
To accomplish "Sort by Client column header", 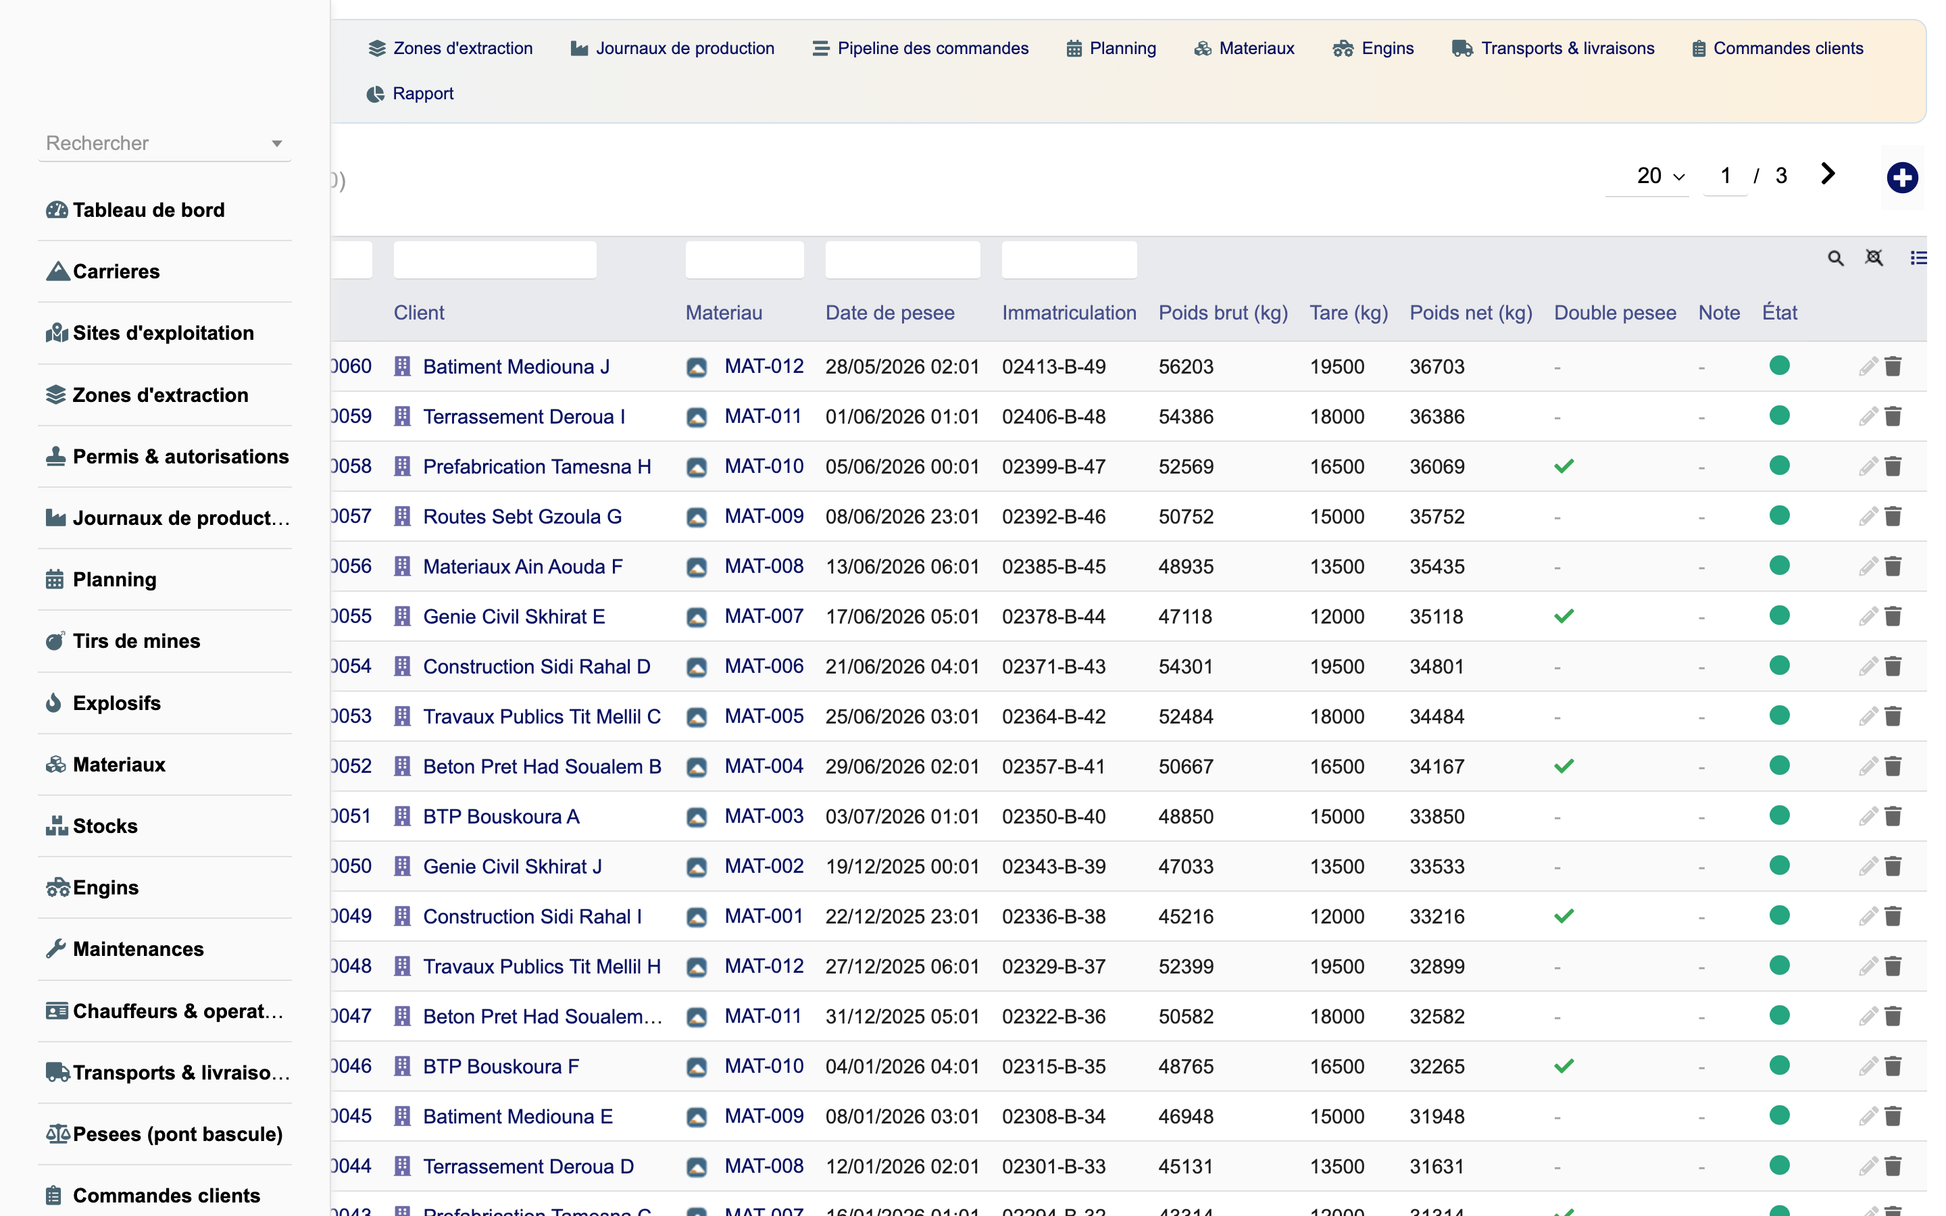I will 419,313.
